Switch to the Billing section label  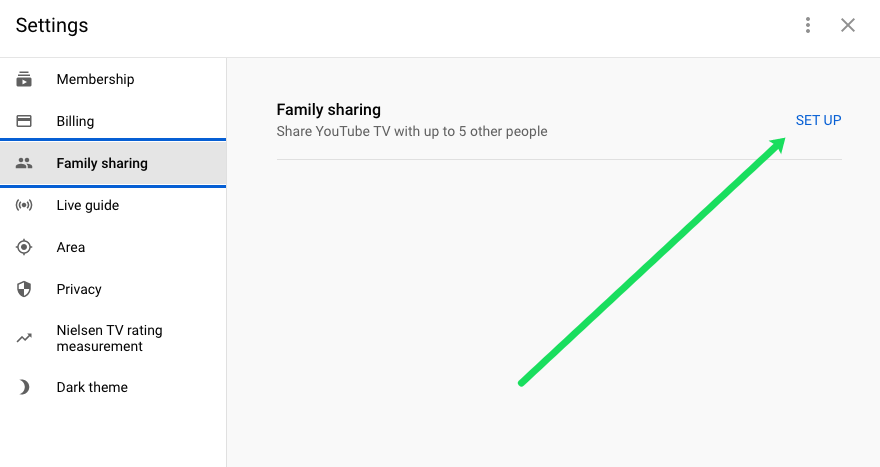click(75, 121)
